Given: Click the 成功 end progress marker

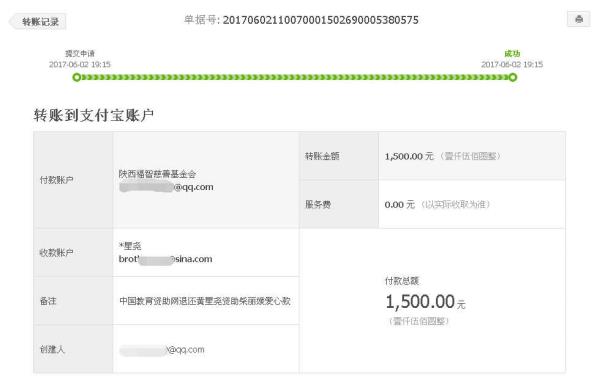Looking at the screenshot, I should pos(513,78).
